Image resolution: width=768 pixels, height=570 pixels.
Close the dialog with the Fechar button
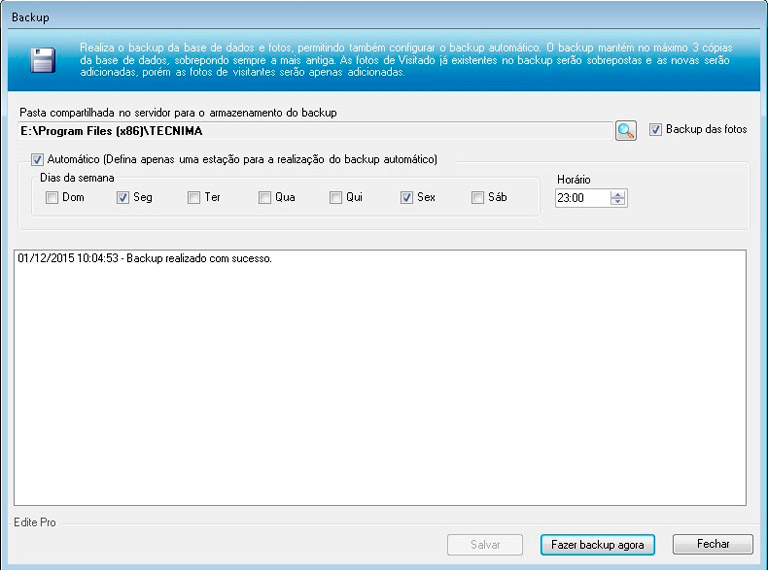click(713, 545)
